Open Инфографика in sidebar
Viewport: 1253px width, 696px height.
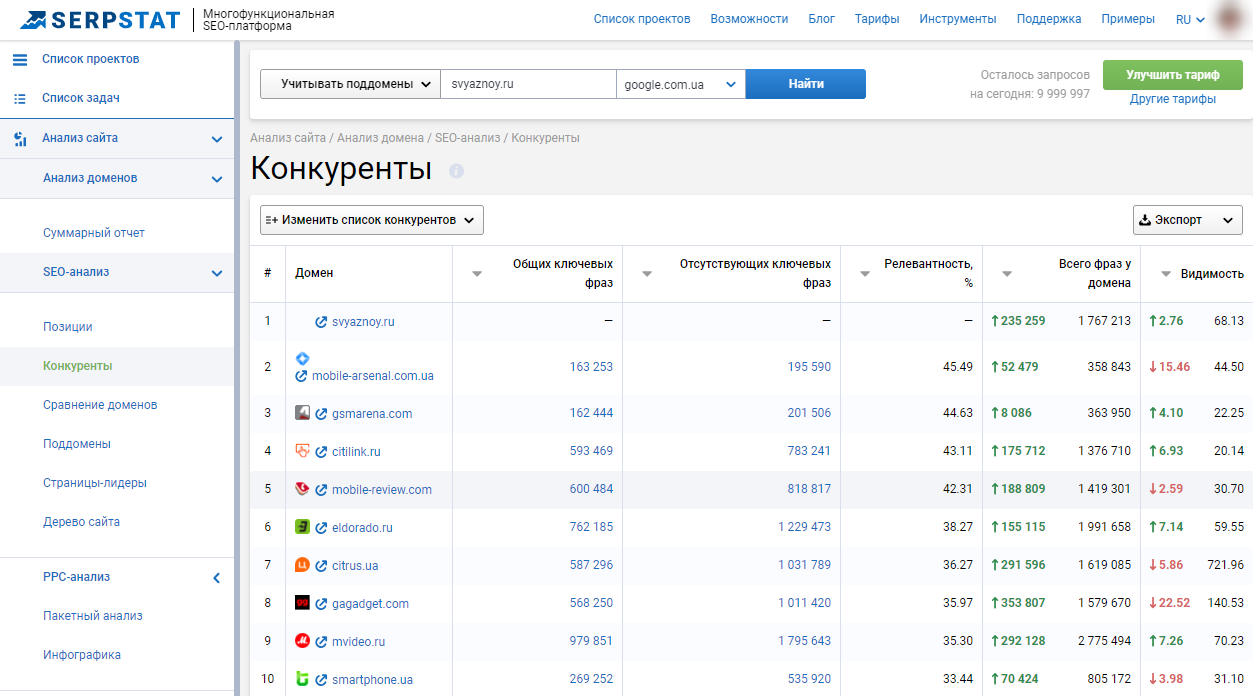(x=82, y=655)
